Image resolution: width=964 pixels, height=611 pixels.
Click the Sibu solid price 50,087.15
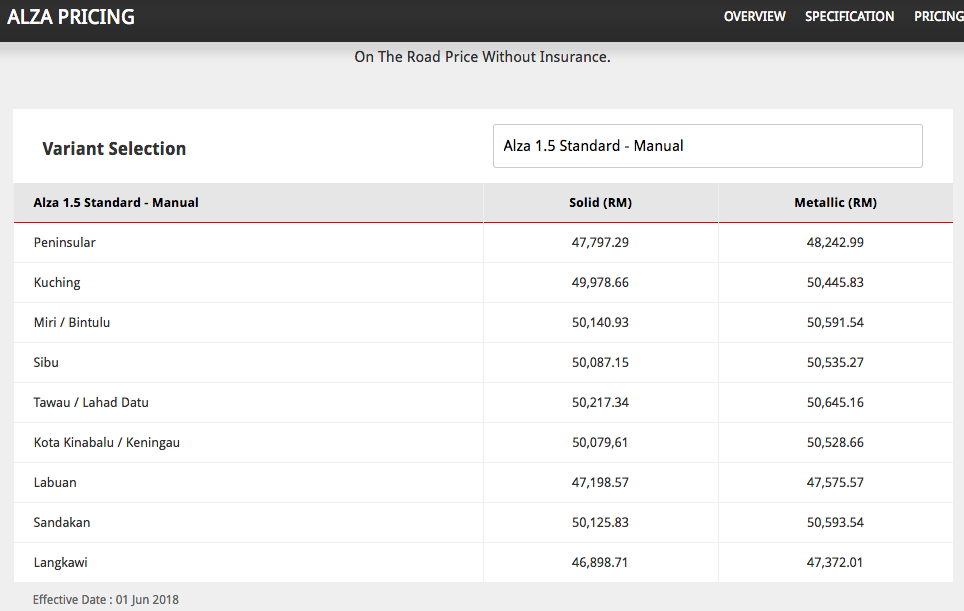pos(600,363)
